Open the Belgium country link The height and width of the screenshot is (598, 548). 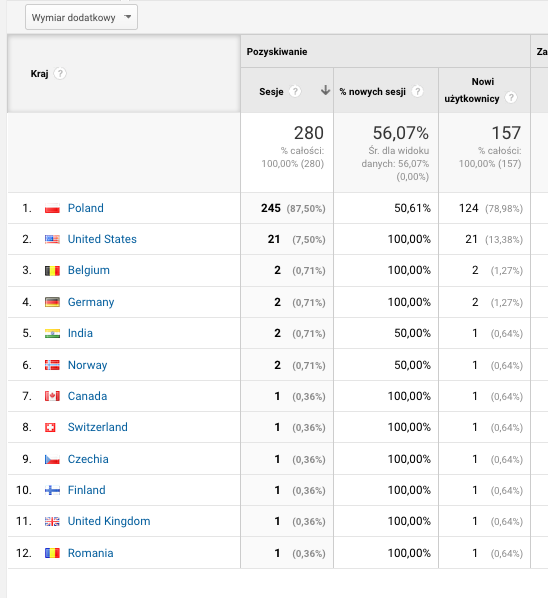tap(88, 270)
